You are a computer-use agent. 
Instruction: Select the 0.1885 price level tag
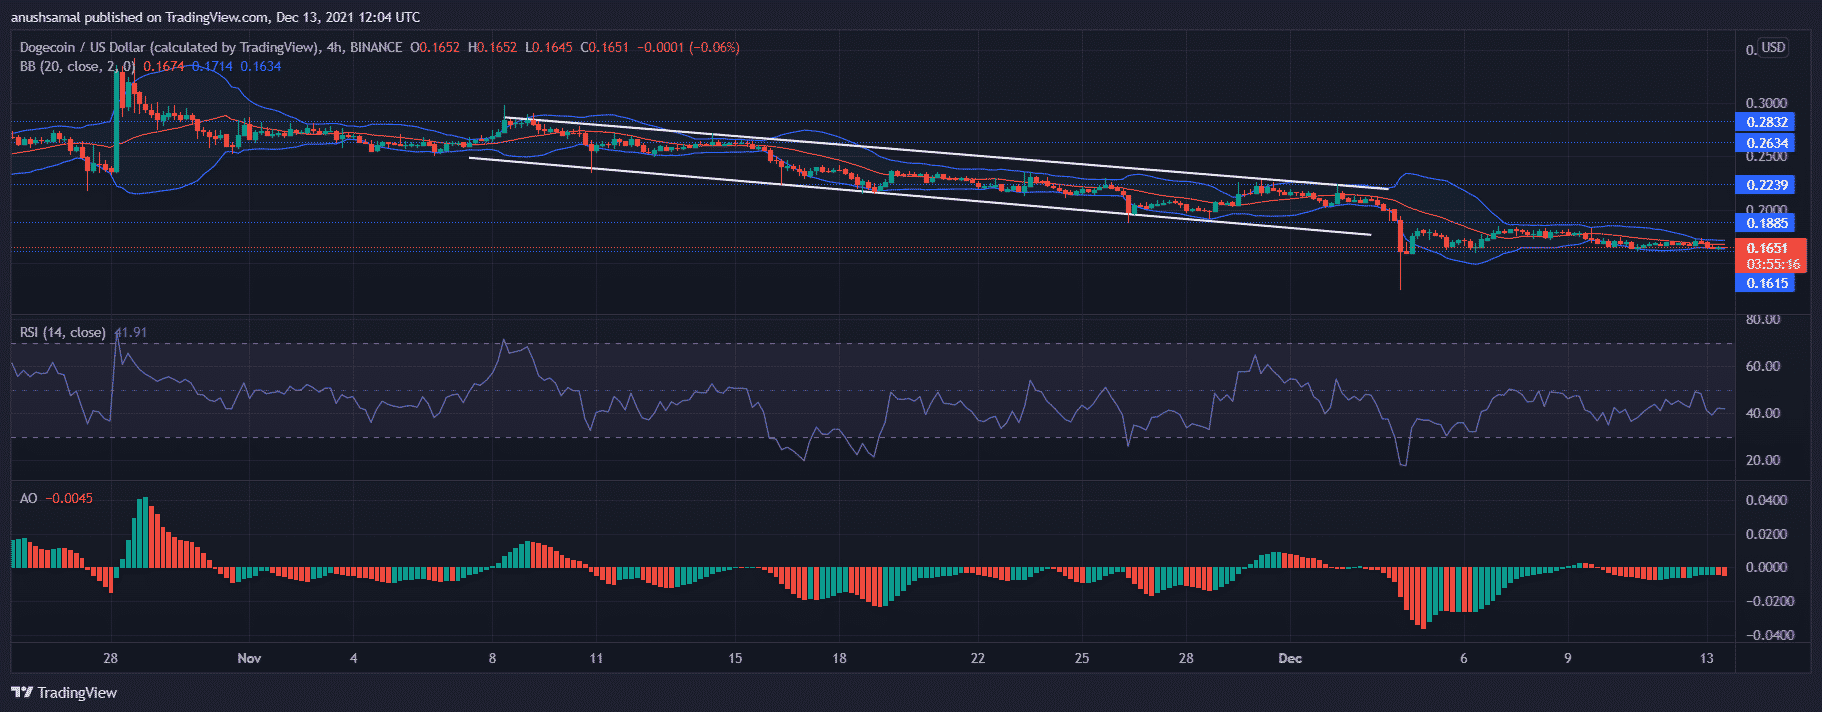[x=1766, y=223]
